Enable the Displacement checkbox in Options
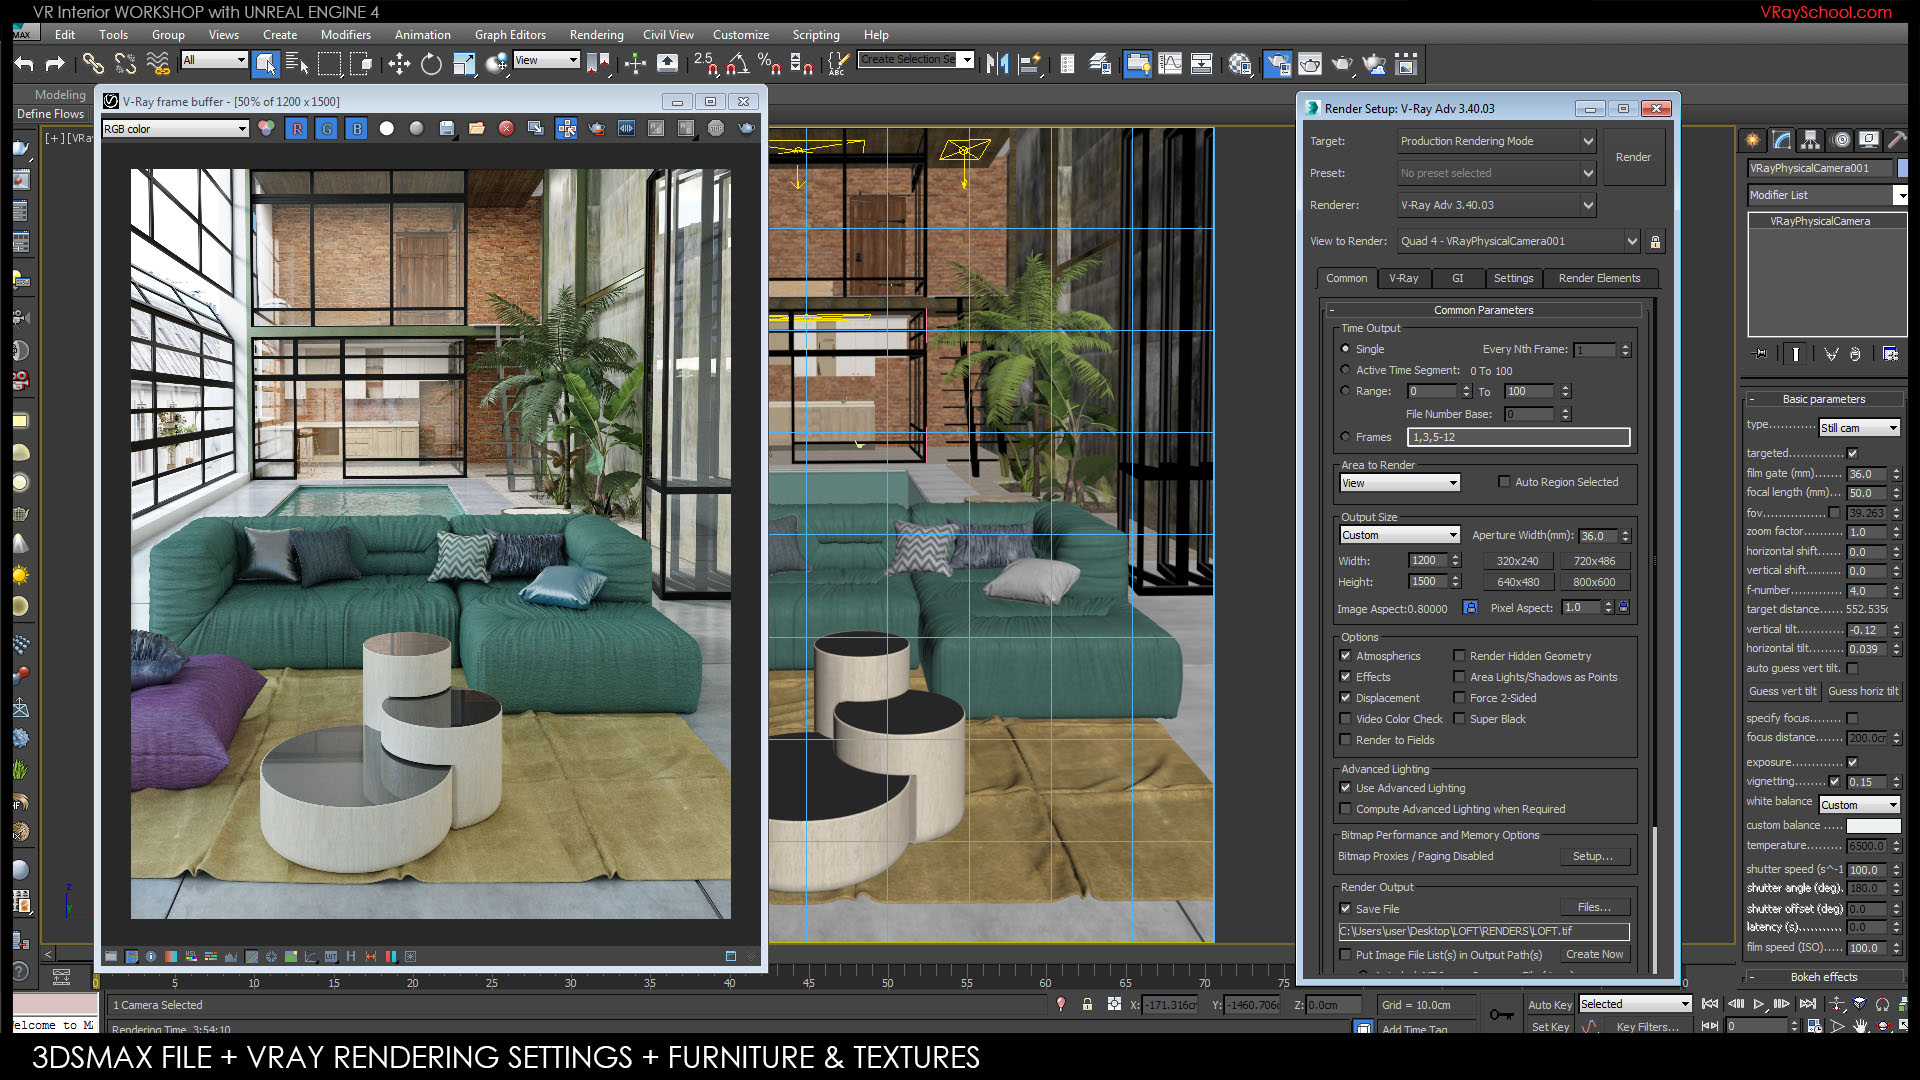The image size is (1920, 1080). (x=1346, y=698)
